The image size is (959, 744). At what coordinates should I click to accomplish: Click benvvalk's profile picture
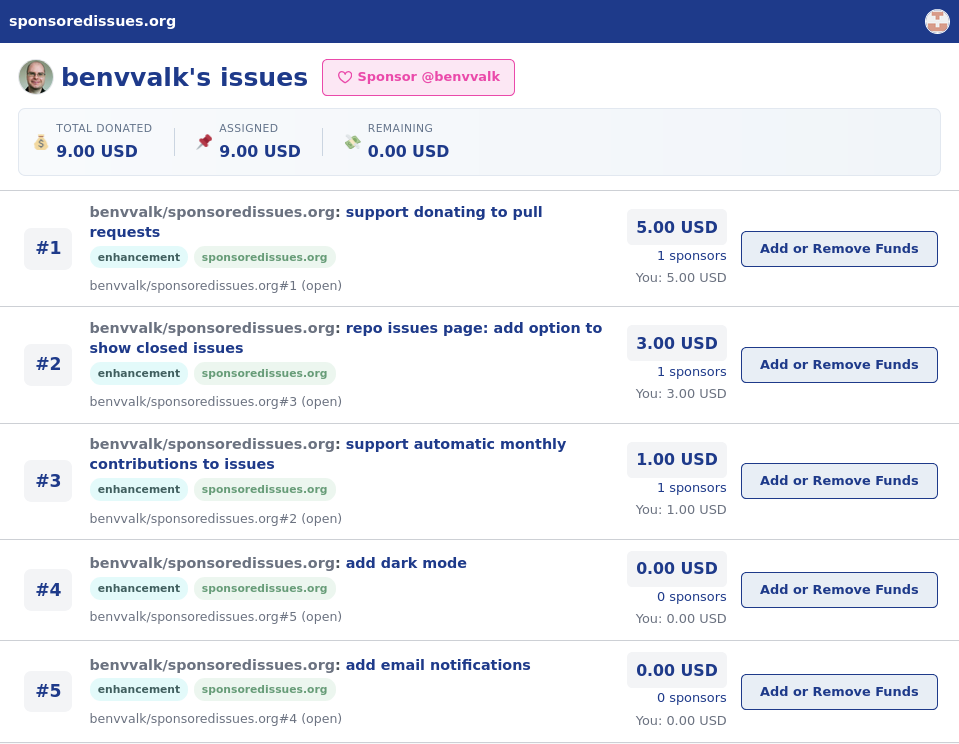[36, 77]
